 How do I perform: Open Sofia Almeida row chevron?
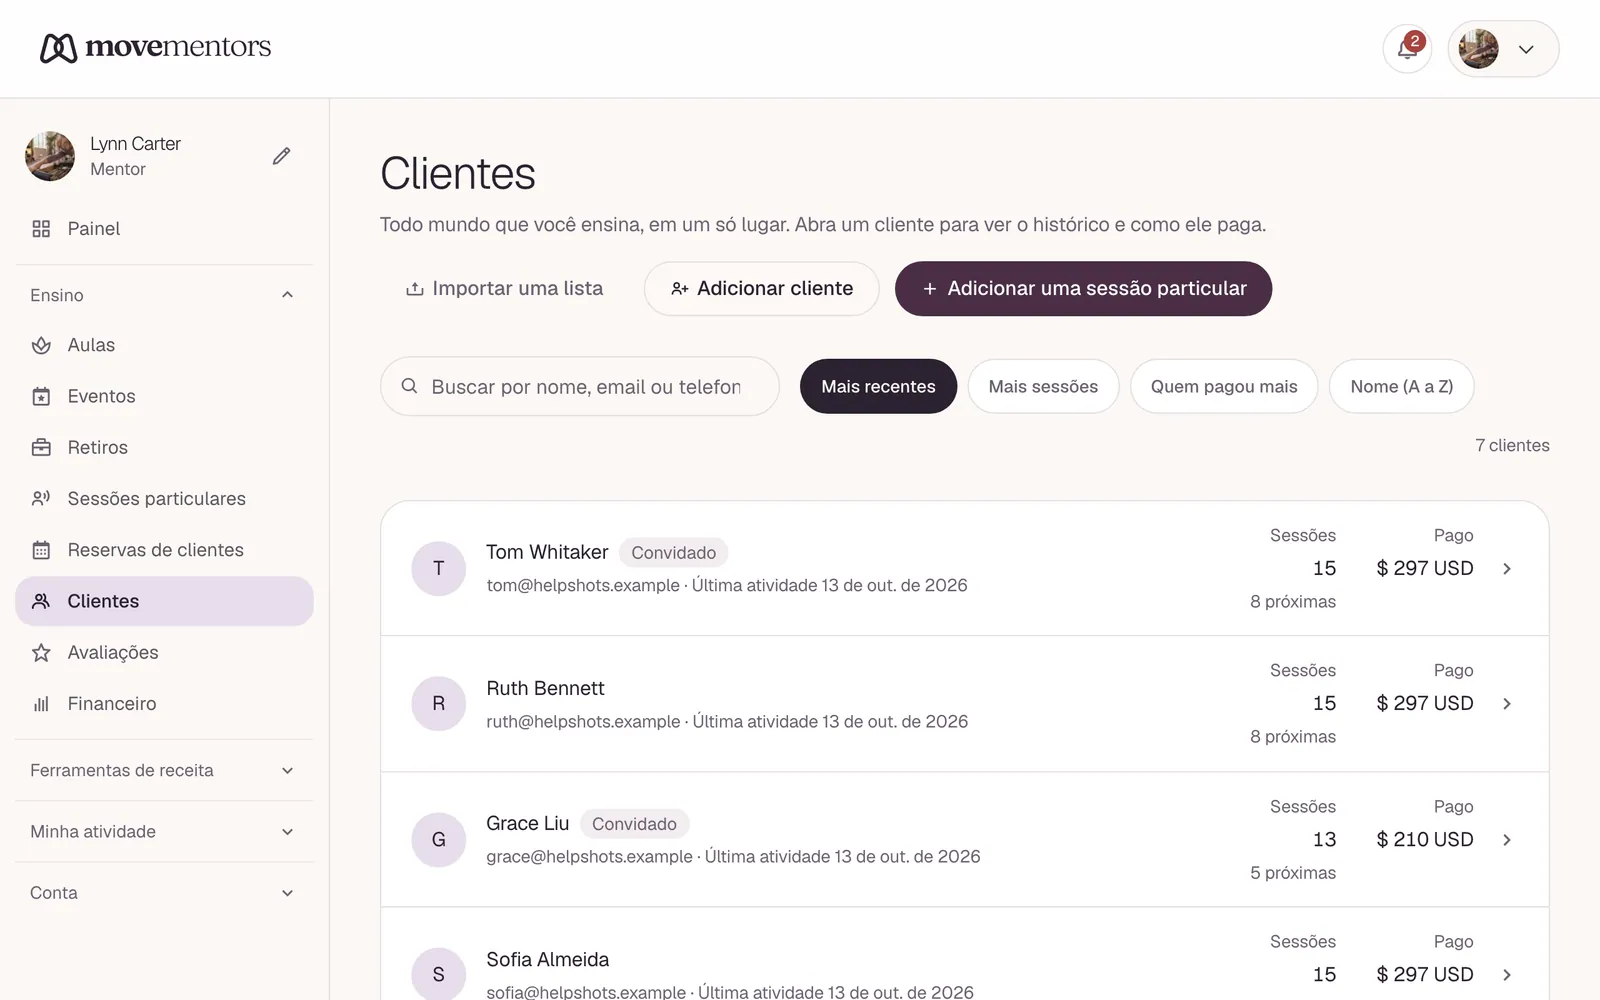[1507, 975]
